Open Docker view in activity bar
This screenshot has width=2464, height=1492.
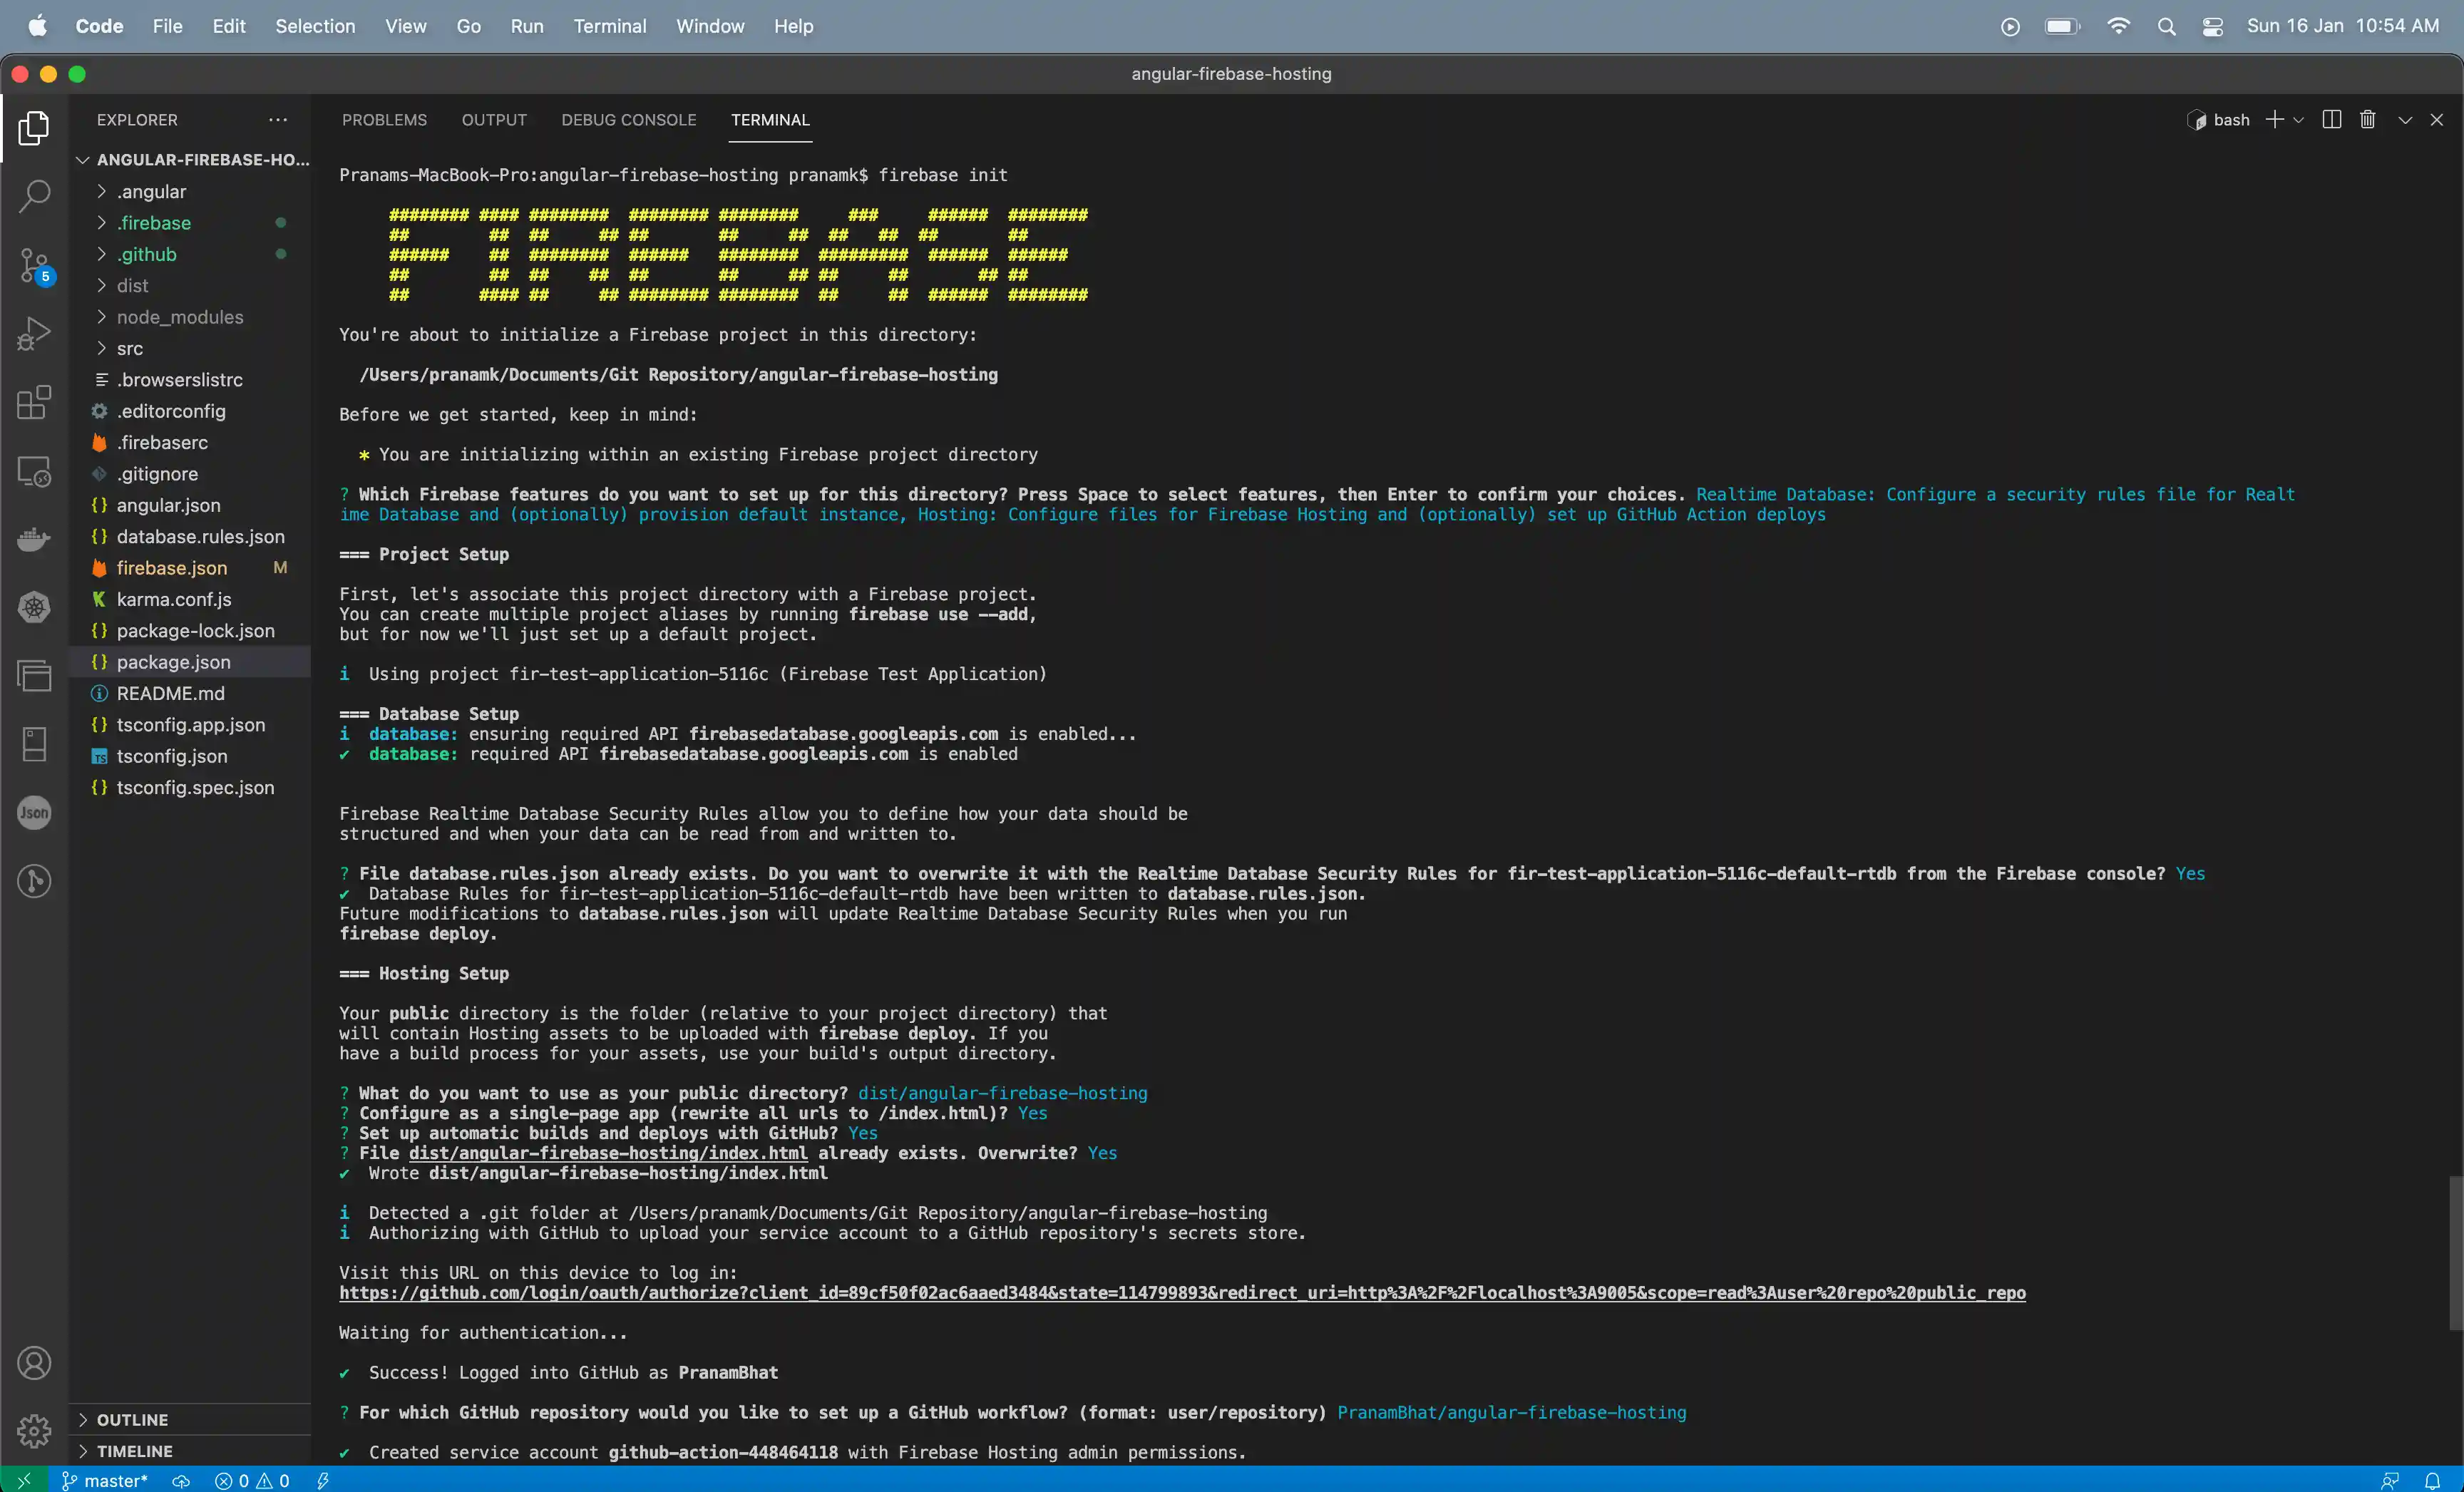[34, 540]
